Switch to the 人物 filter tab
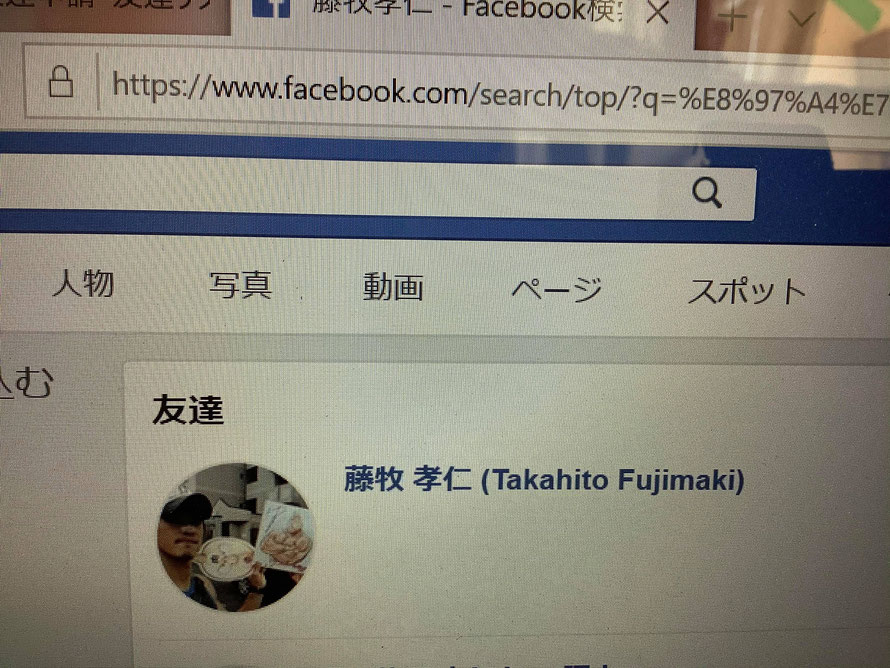890x668 pixels. coord(83,283)
